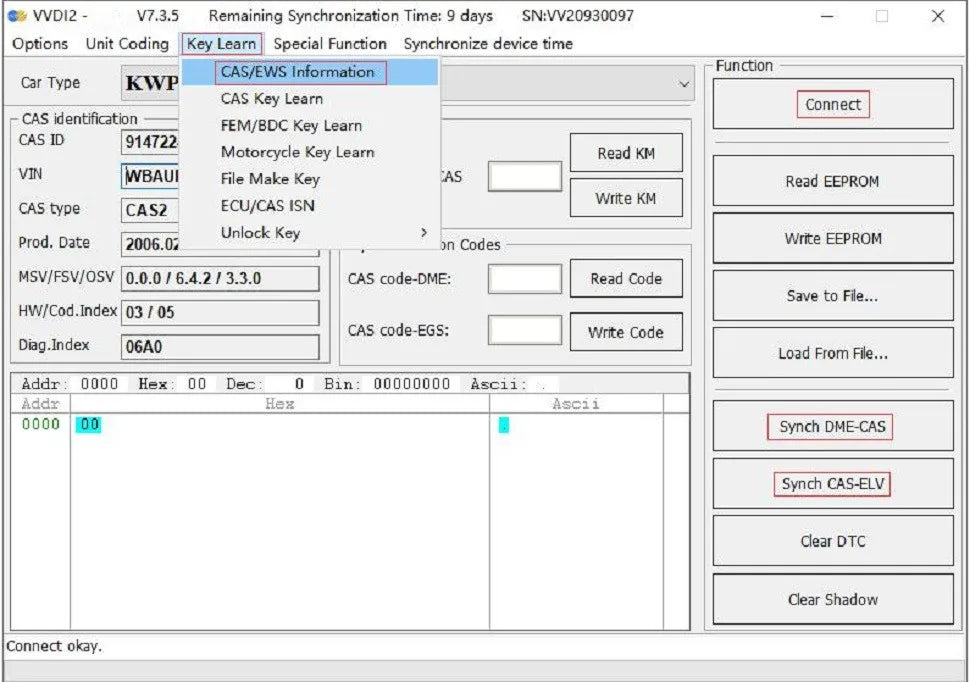Click the CAS code-DME input field
Screen dimensions: 970x682
(524, 279)
